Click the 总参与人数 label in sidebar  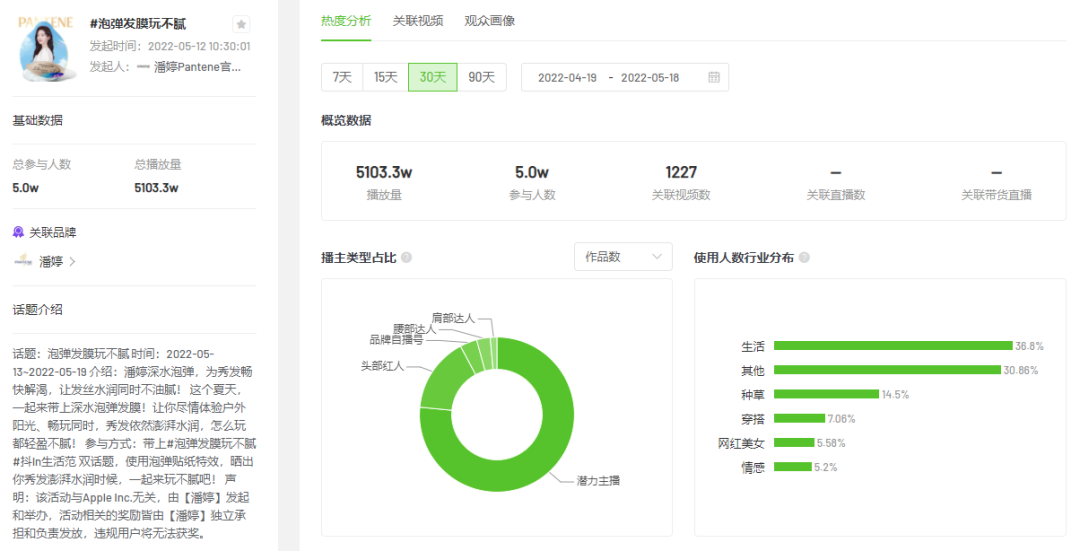[41, 165]
